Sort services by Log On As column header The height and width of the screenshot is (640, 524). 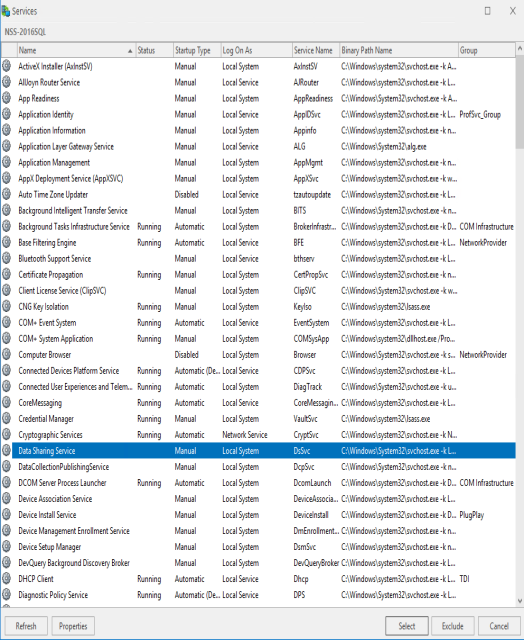point(256,50)
